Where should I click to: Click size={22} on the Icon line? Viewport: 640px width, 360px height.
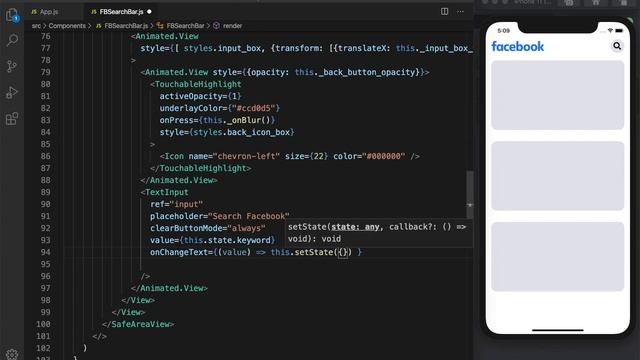pyautogui.click(x=307, y=156)
